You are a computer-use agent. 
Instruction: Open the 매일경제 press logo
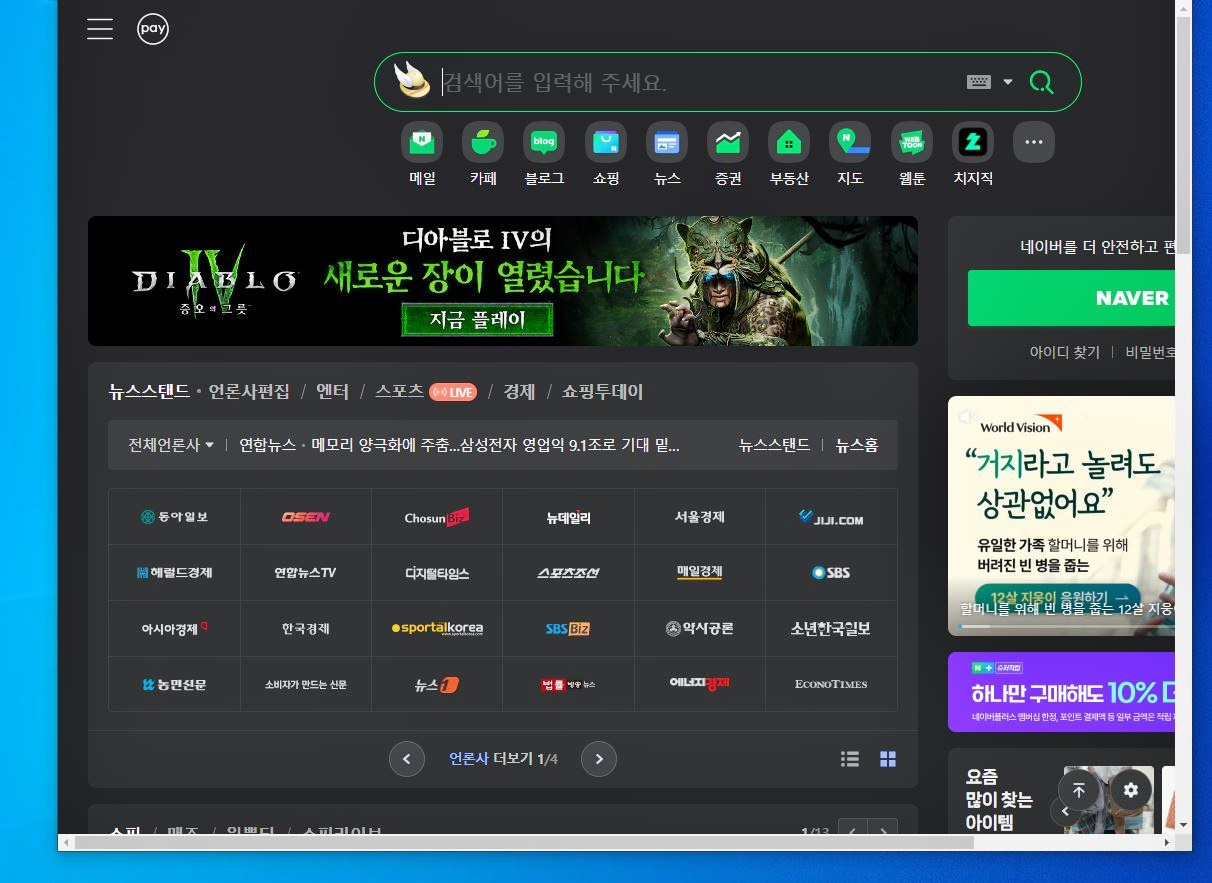click(699, 573)
